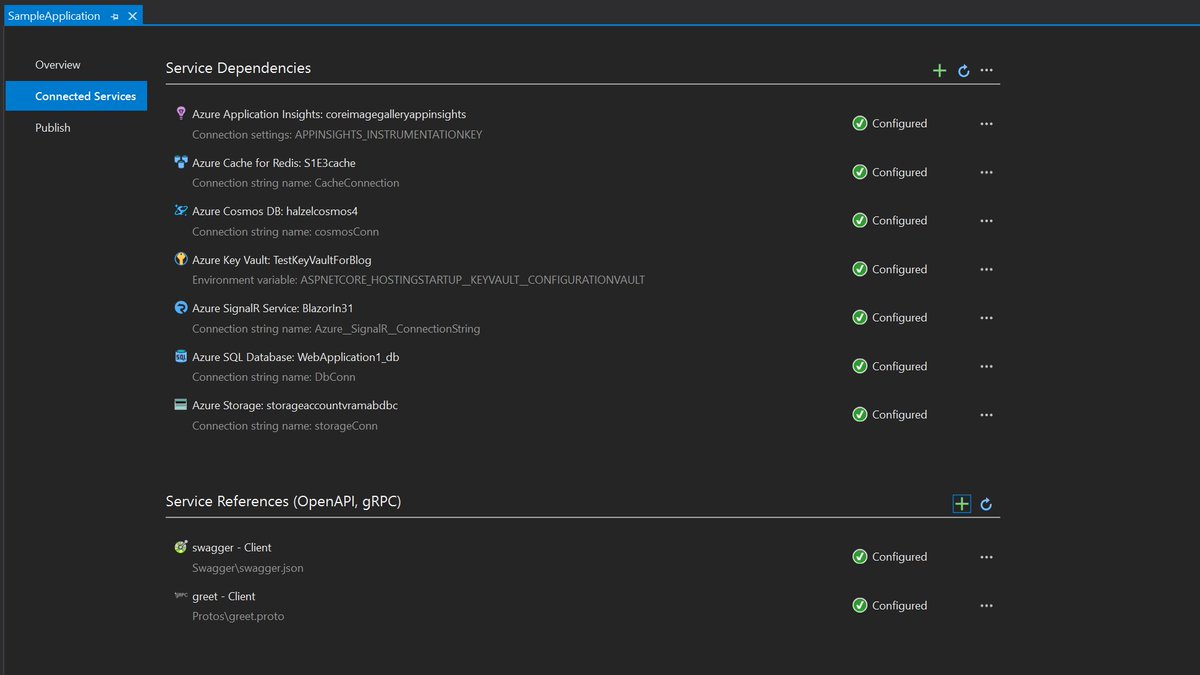Refresh the Service References list
Viewport: 1200px width, 675px height.
[x=986, y=505]
